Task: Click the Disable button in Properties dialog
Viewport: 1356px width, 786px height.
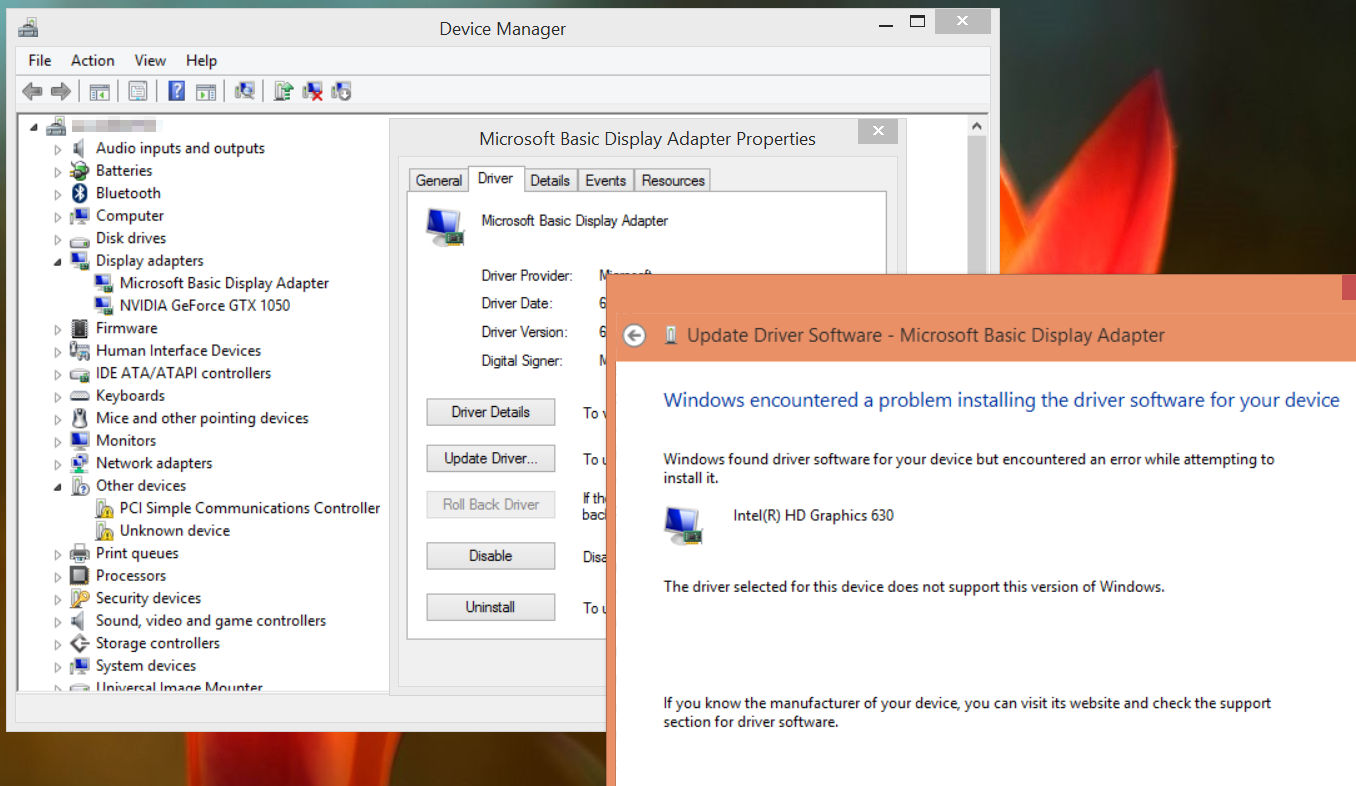Action: [490, 556]
